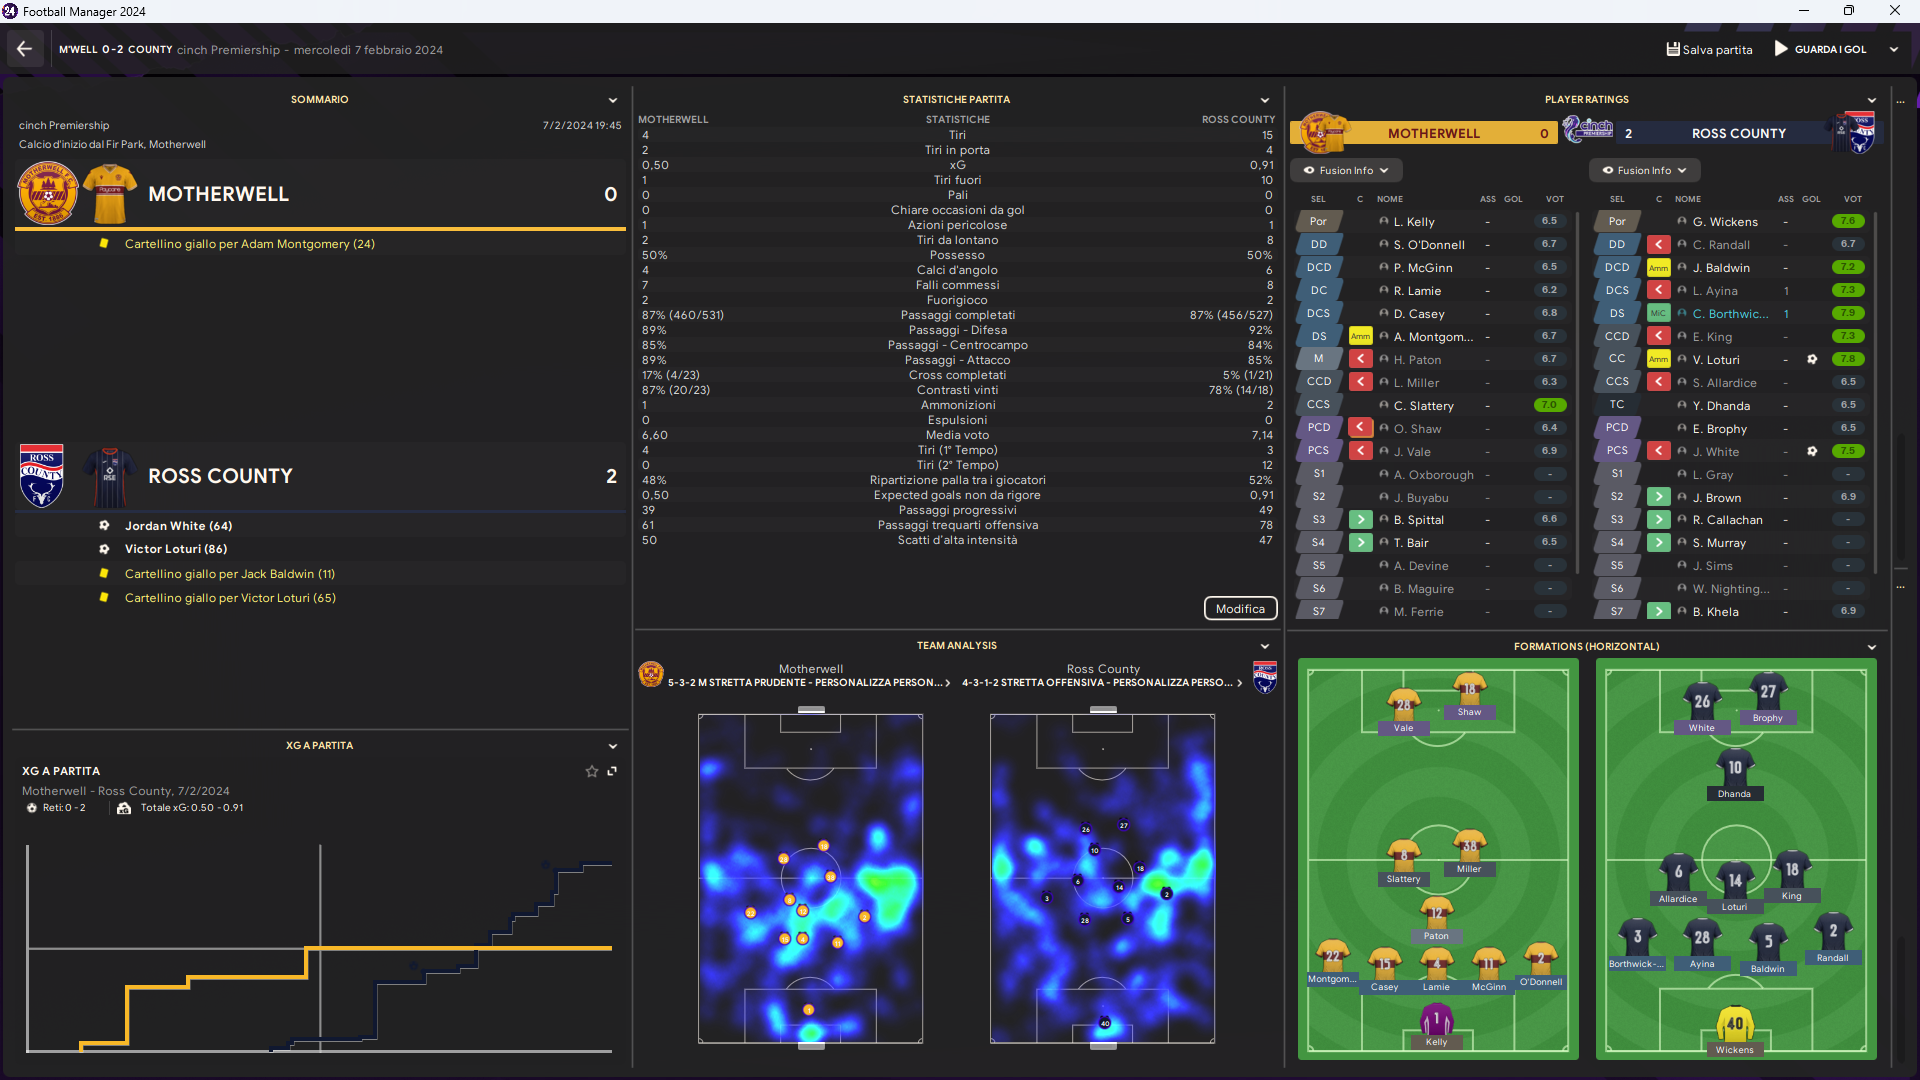The image size is (1920, 1080).
Task: Click the H. Paton substituted-off red arrow
Action: (1360, 359)
